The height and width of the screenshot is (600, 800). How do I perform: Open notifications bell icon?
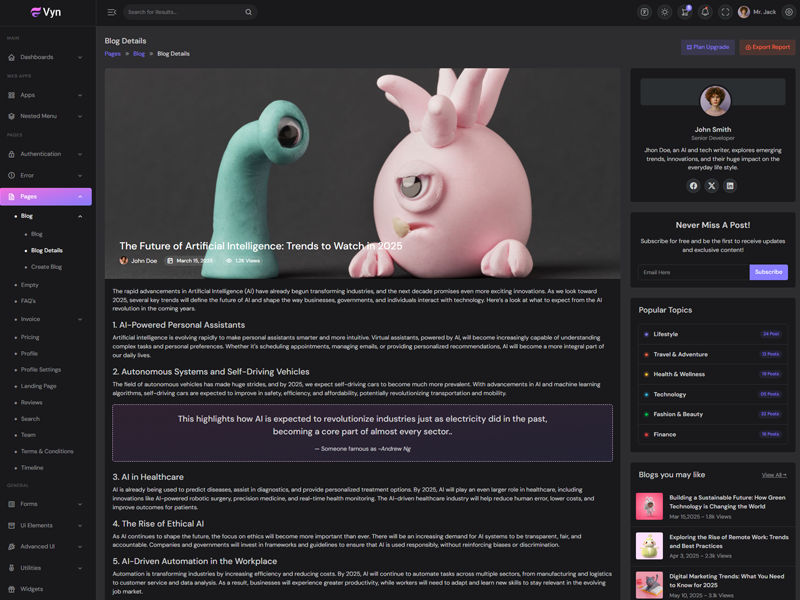[x=705, y=12]
